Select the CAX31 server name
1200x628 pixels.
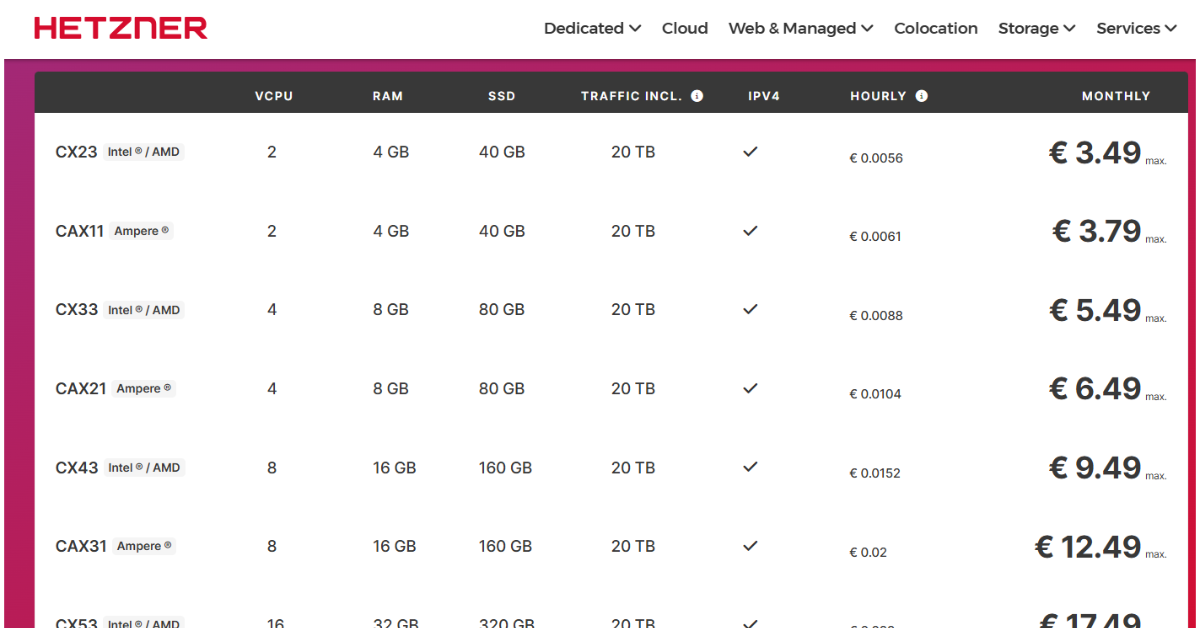pos(81,546)
